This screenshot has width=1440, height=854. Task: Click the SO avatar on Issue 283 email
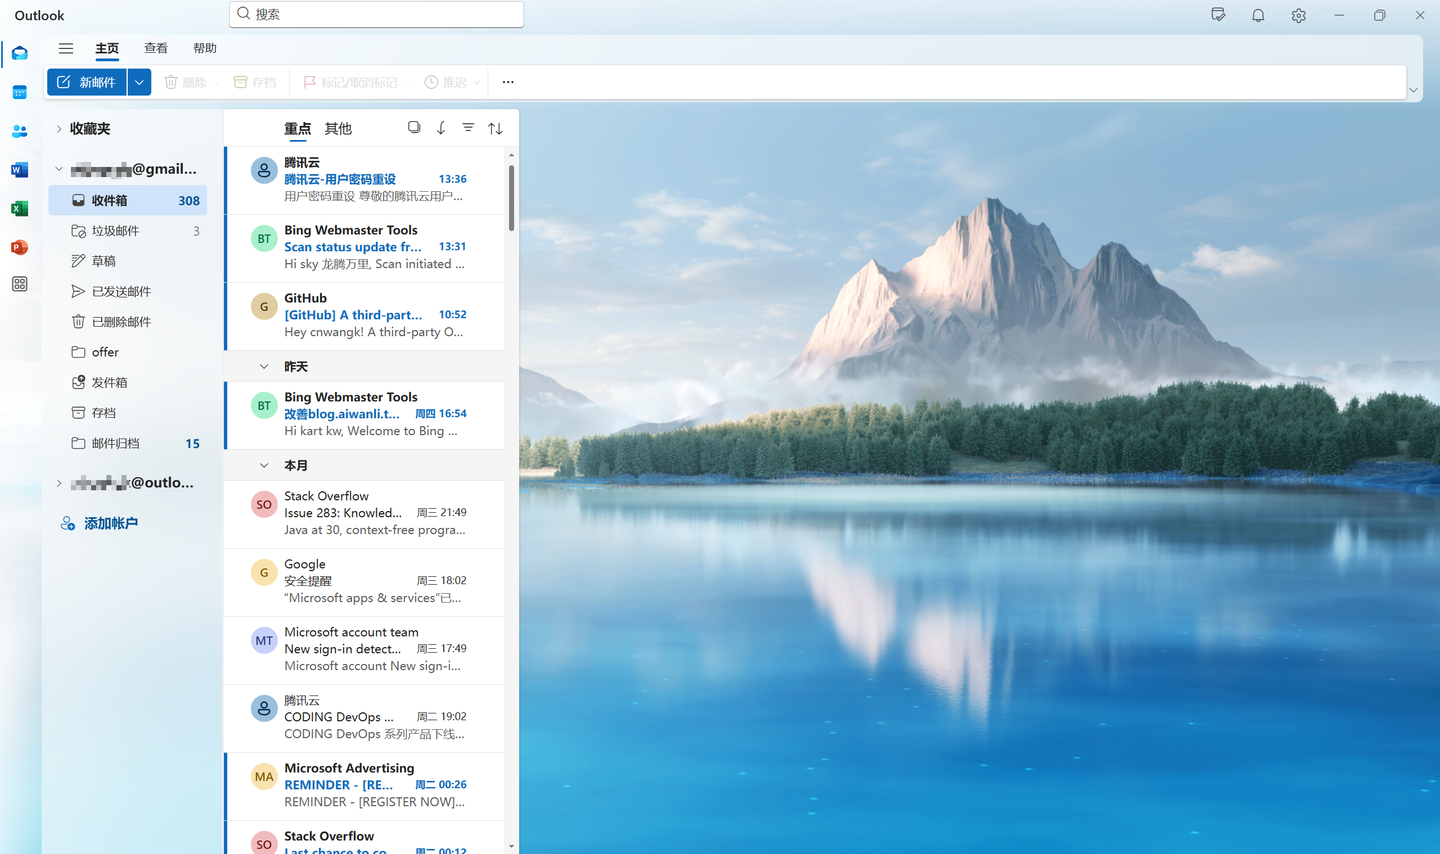click(264, 505)
